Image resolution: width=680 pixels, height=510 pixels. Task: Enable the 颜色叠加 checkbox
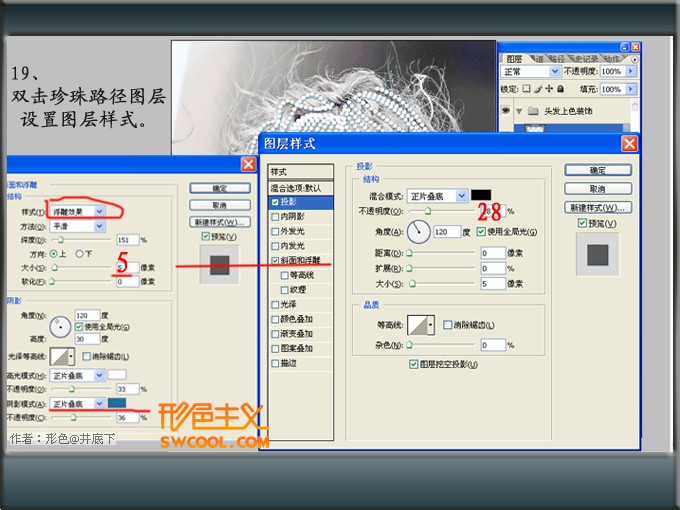[x=275, y=319]
